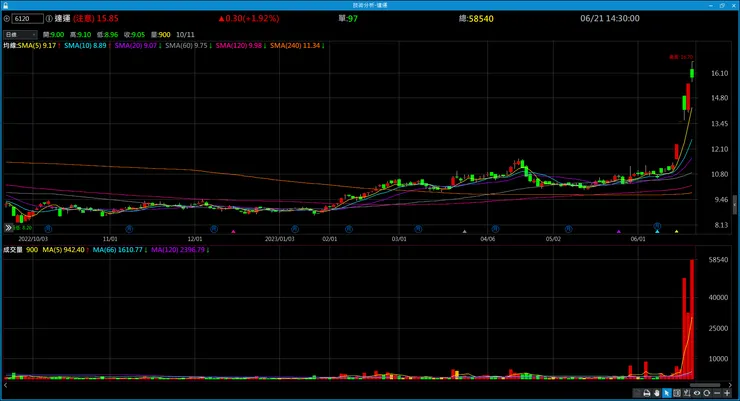Click the monthly marker right of 02/01
The height and width of the screenshot is (401, 740).
349,229
